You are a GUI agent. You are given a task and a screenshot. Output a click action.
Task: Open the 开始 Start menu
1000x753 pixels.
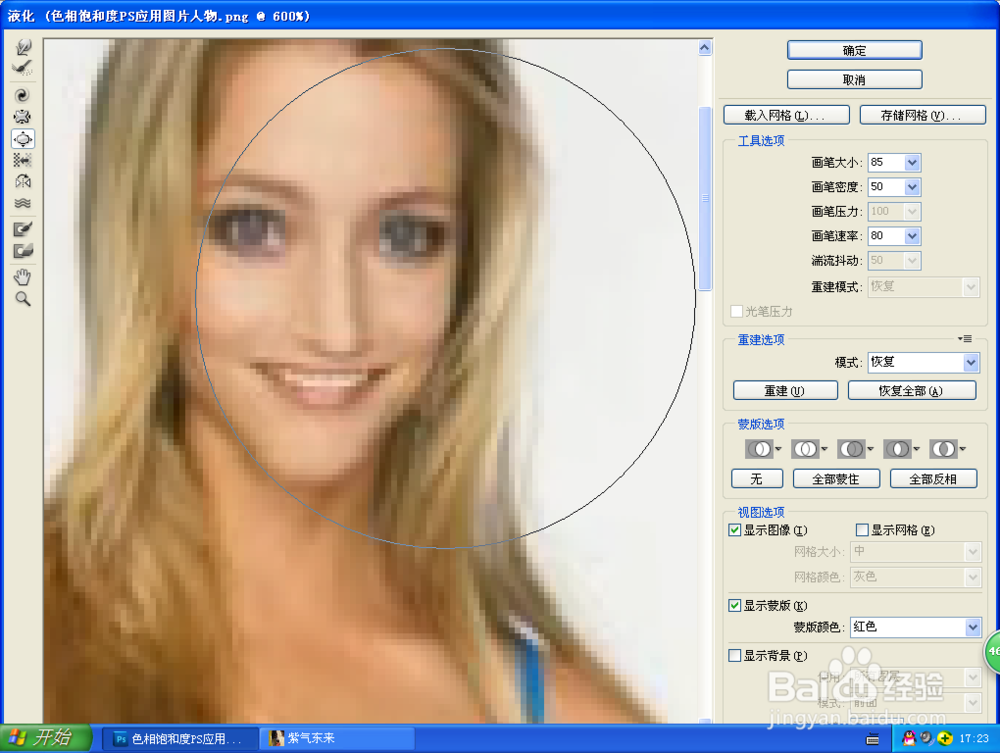pos(46,738)
